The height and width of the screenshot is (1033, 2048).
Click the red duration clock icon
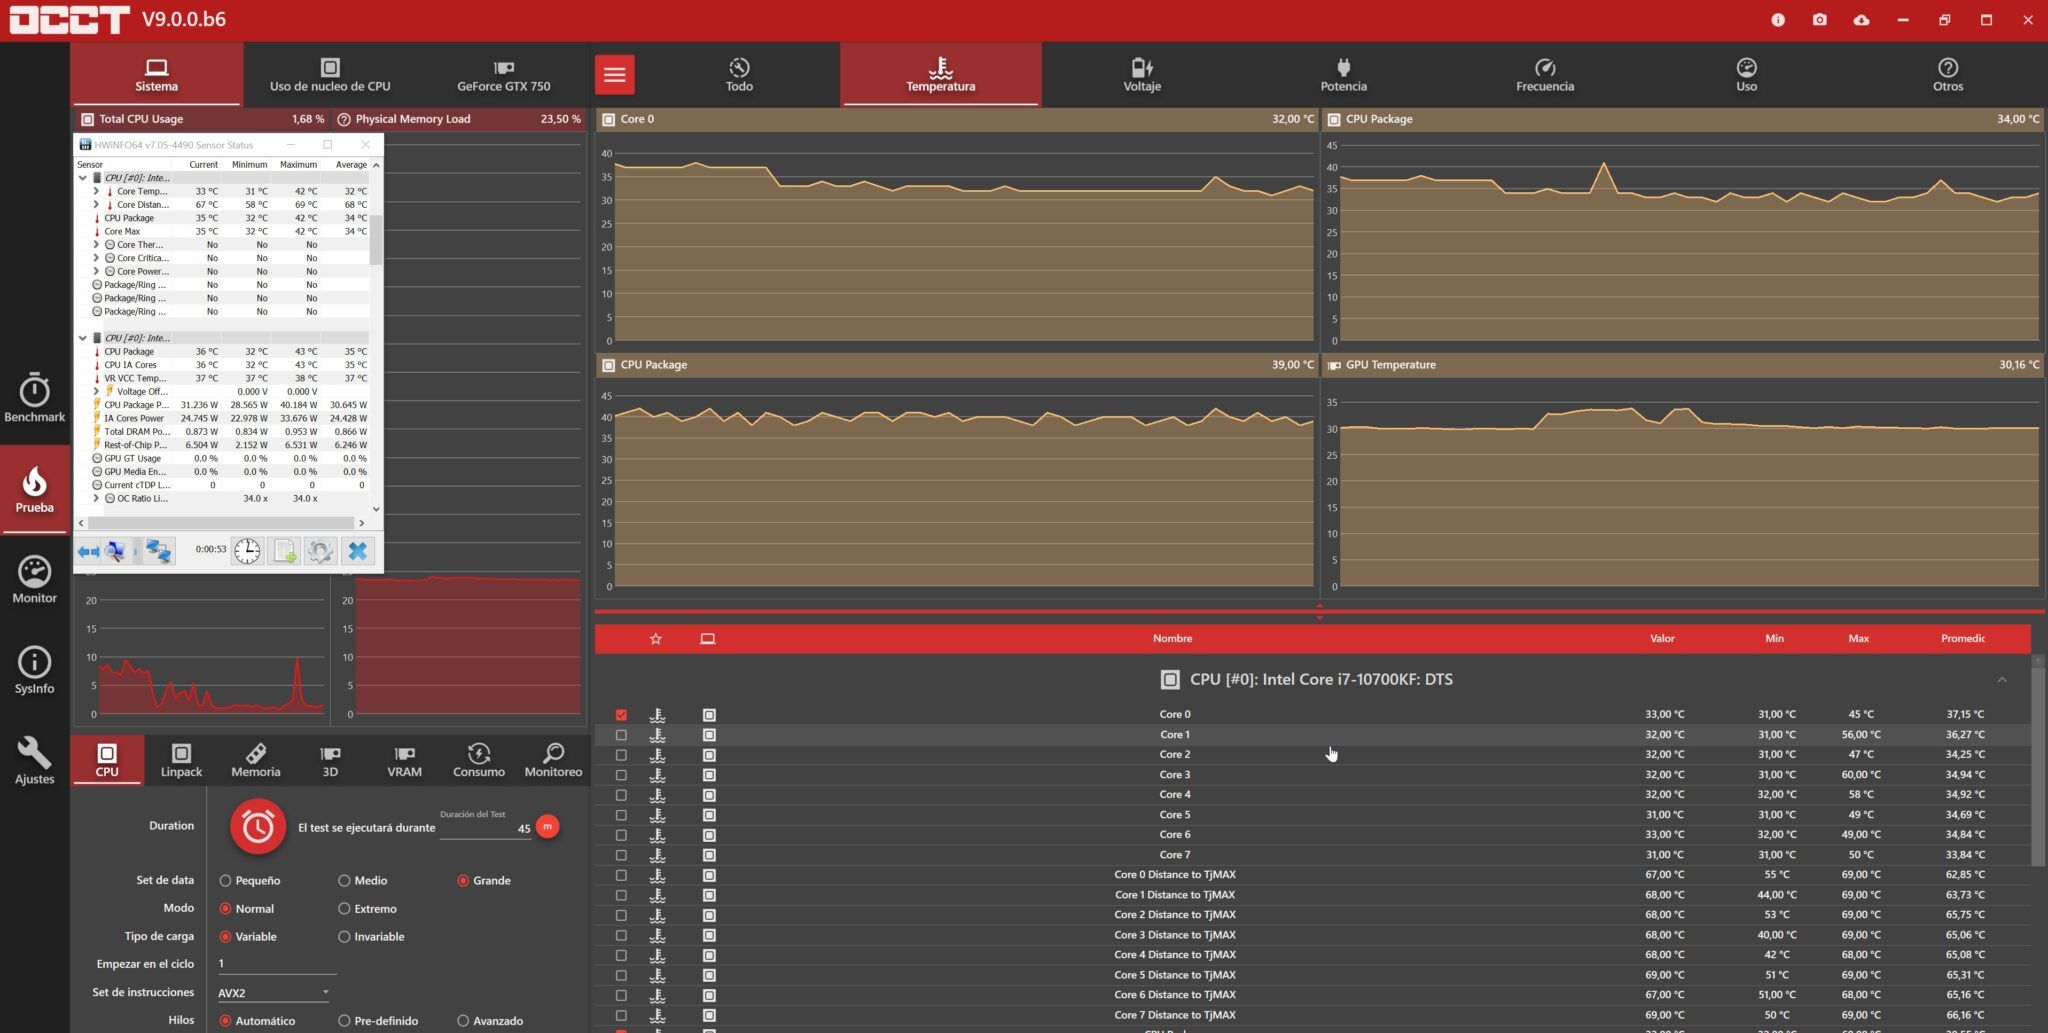[x=258, y=826]
